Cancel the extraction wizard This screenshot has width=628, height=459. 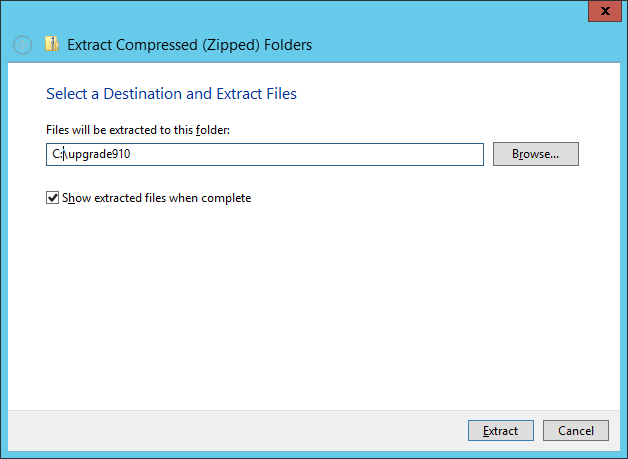point(575,431)
